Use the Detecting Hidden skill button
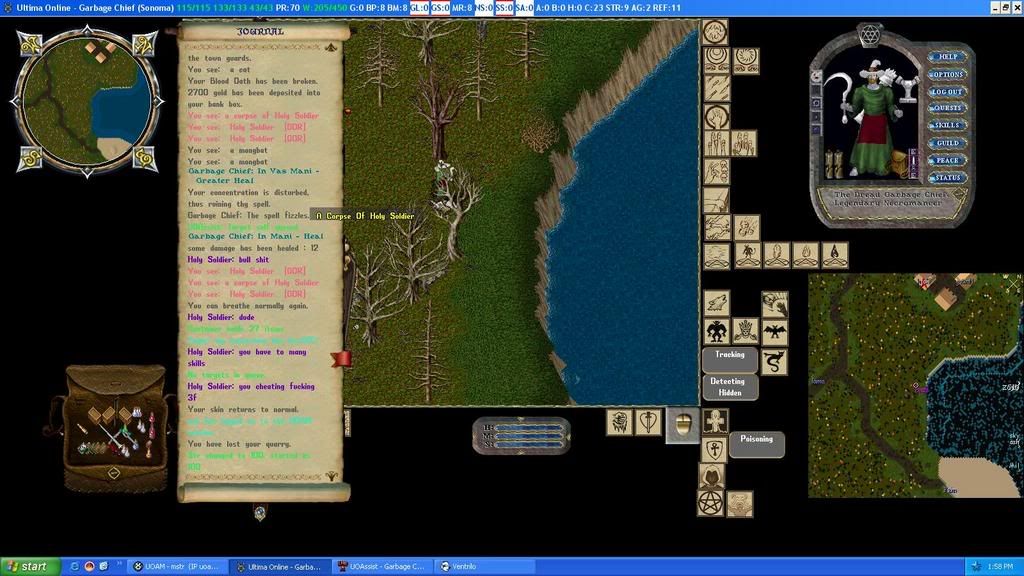 pos(729,387)
